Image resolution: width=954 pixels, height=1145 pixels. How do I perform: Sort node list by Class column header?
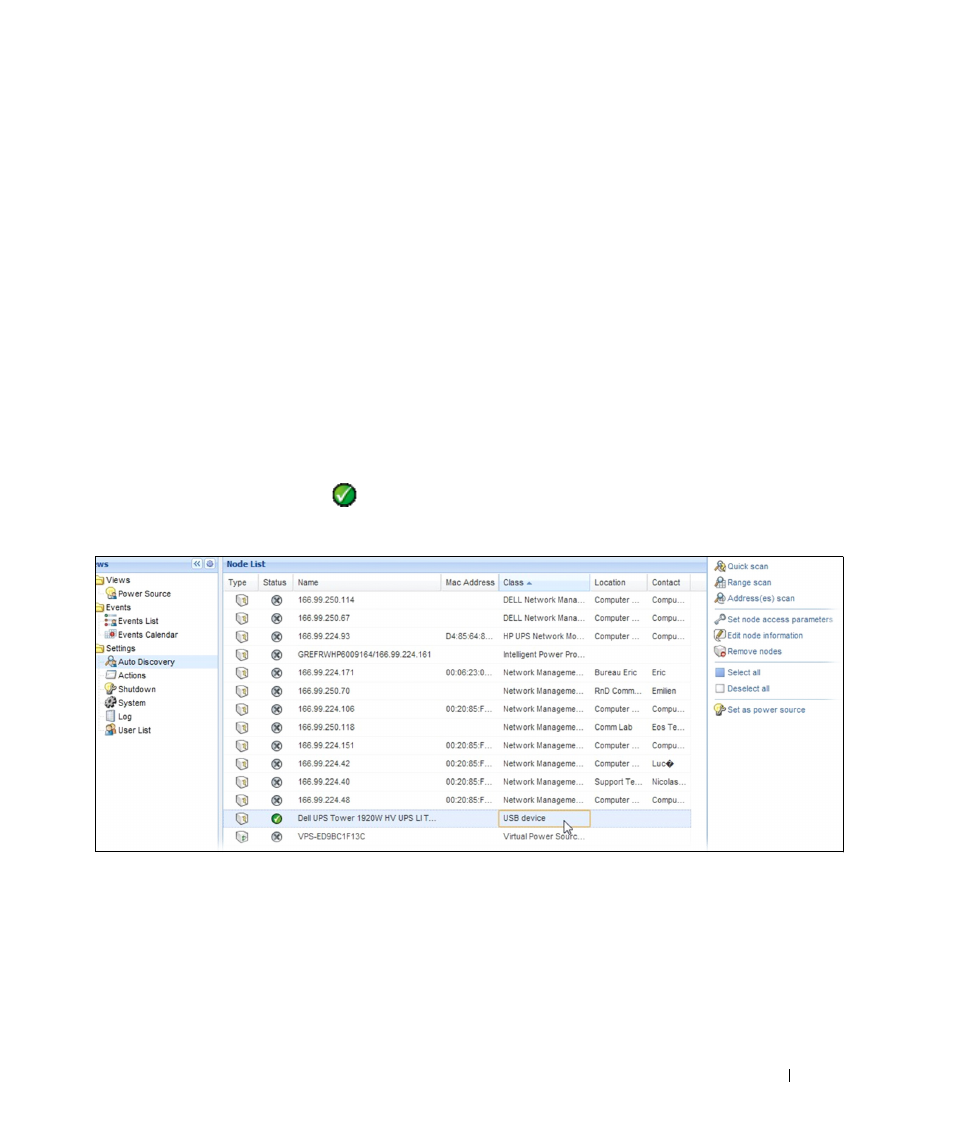point(543,583)
